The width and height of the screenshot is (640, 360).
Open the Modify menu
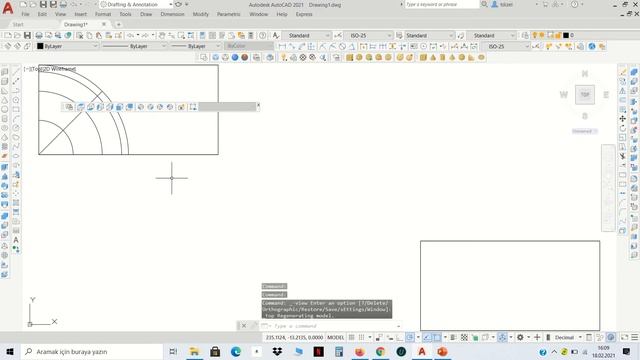[200, 14]
